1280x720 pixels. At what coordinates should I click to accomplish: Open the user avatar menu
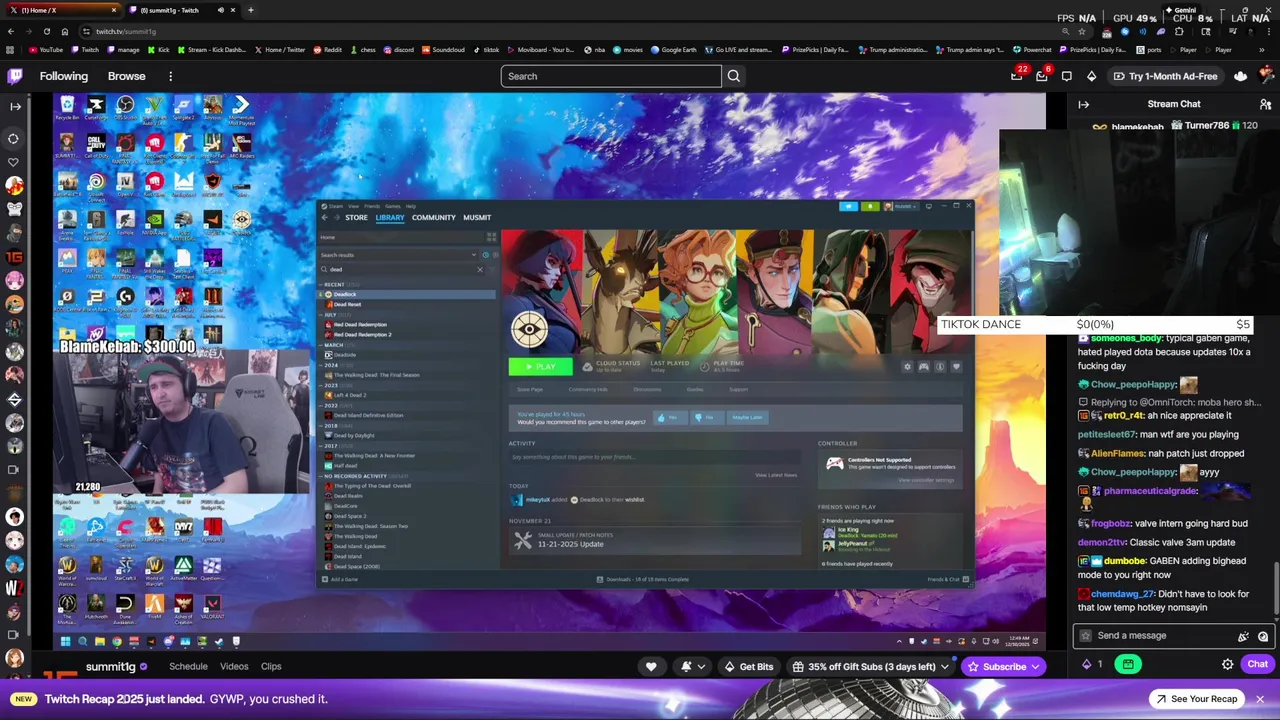(1267, 76)
